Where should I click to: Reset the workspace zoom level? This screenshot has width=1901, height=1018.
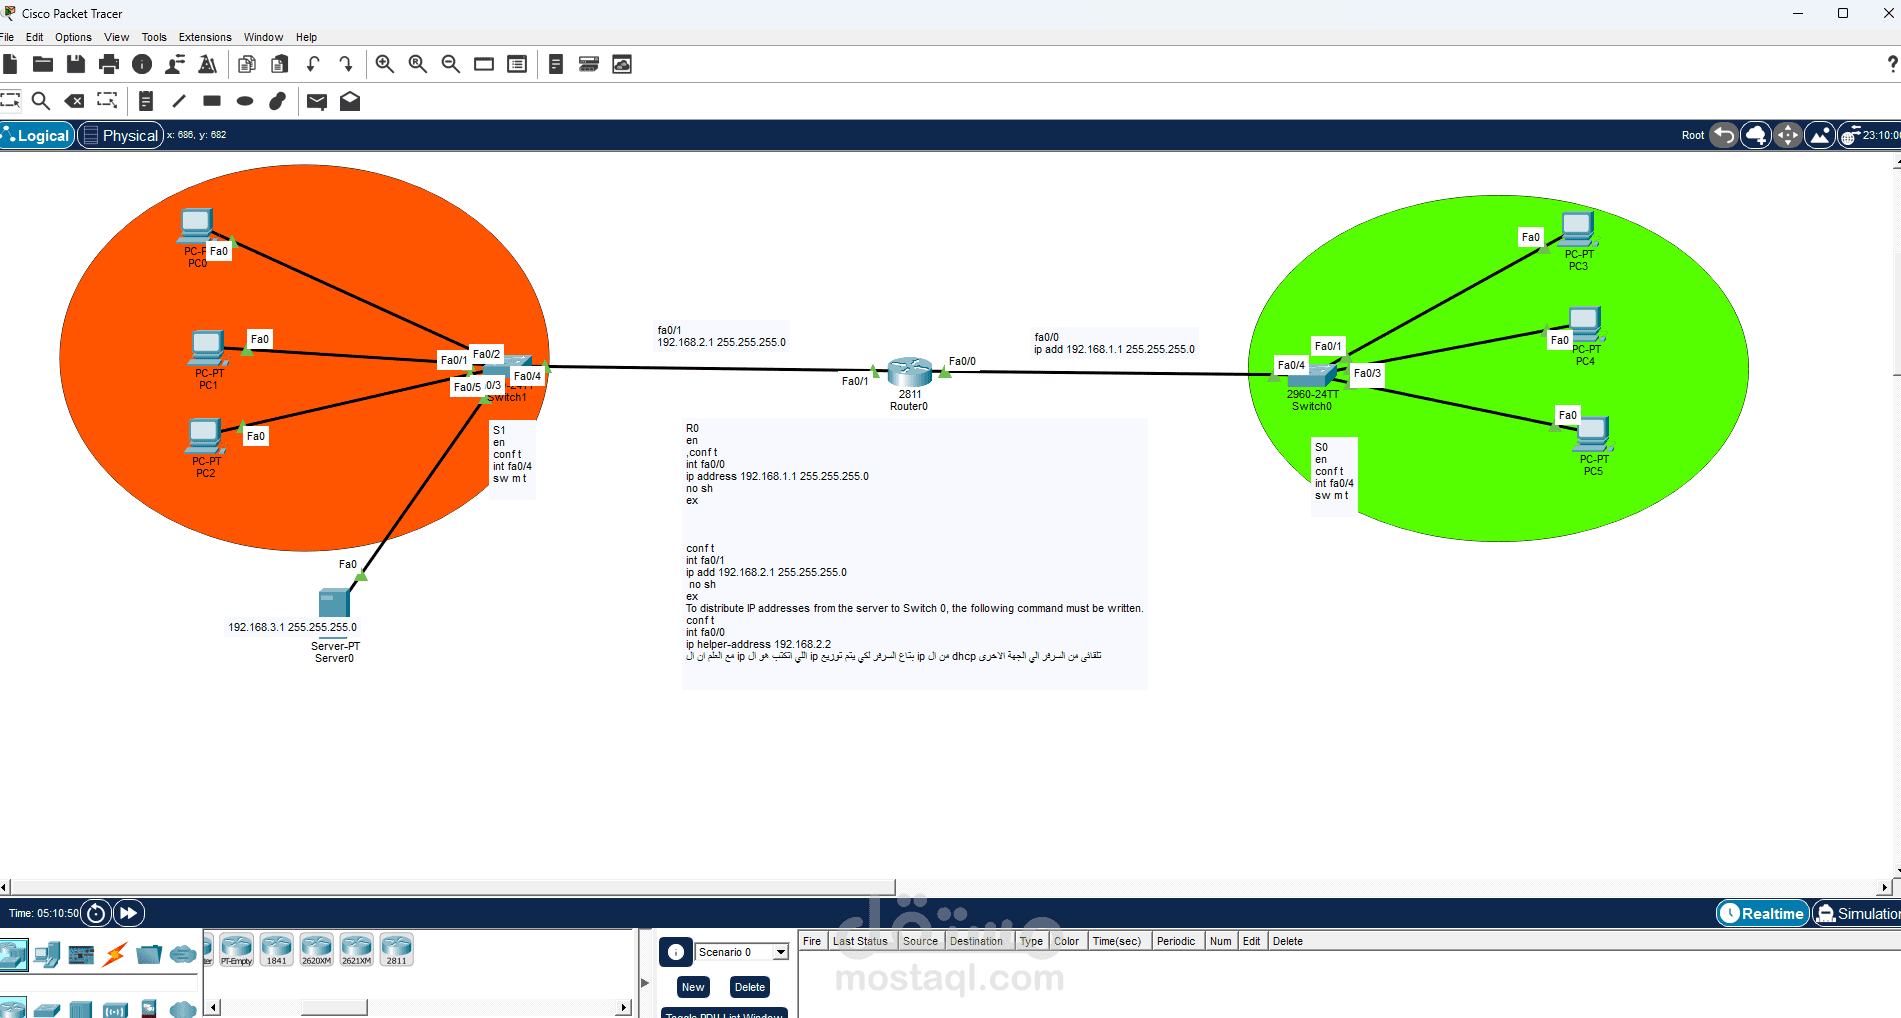(x=418, y=64)
